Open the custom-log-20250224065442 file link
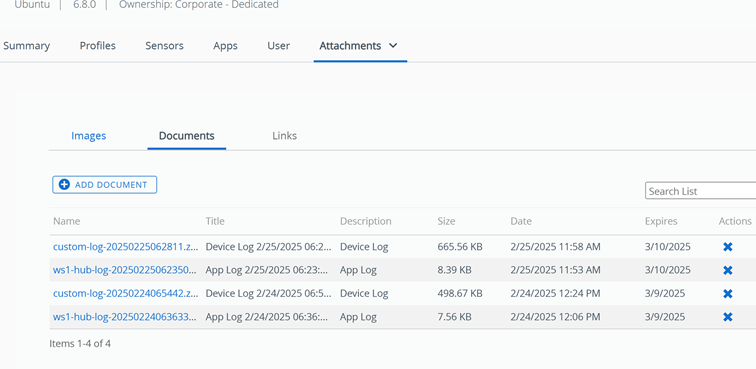 (126, 293)
